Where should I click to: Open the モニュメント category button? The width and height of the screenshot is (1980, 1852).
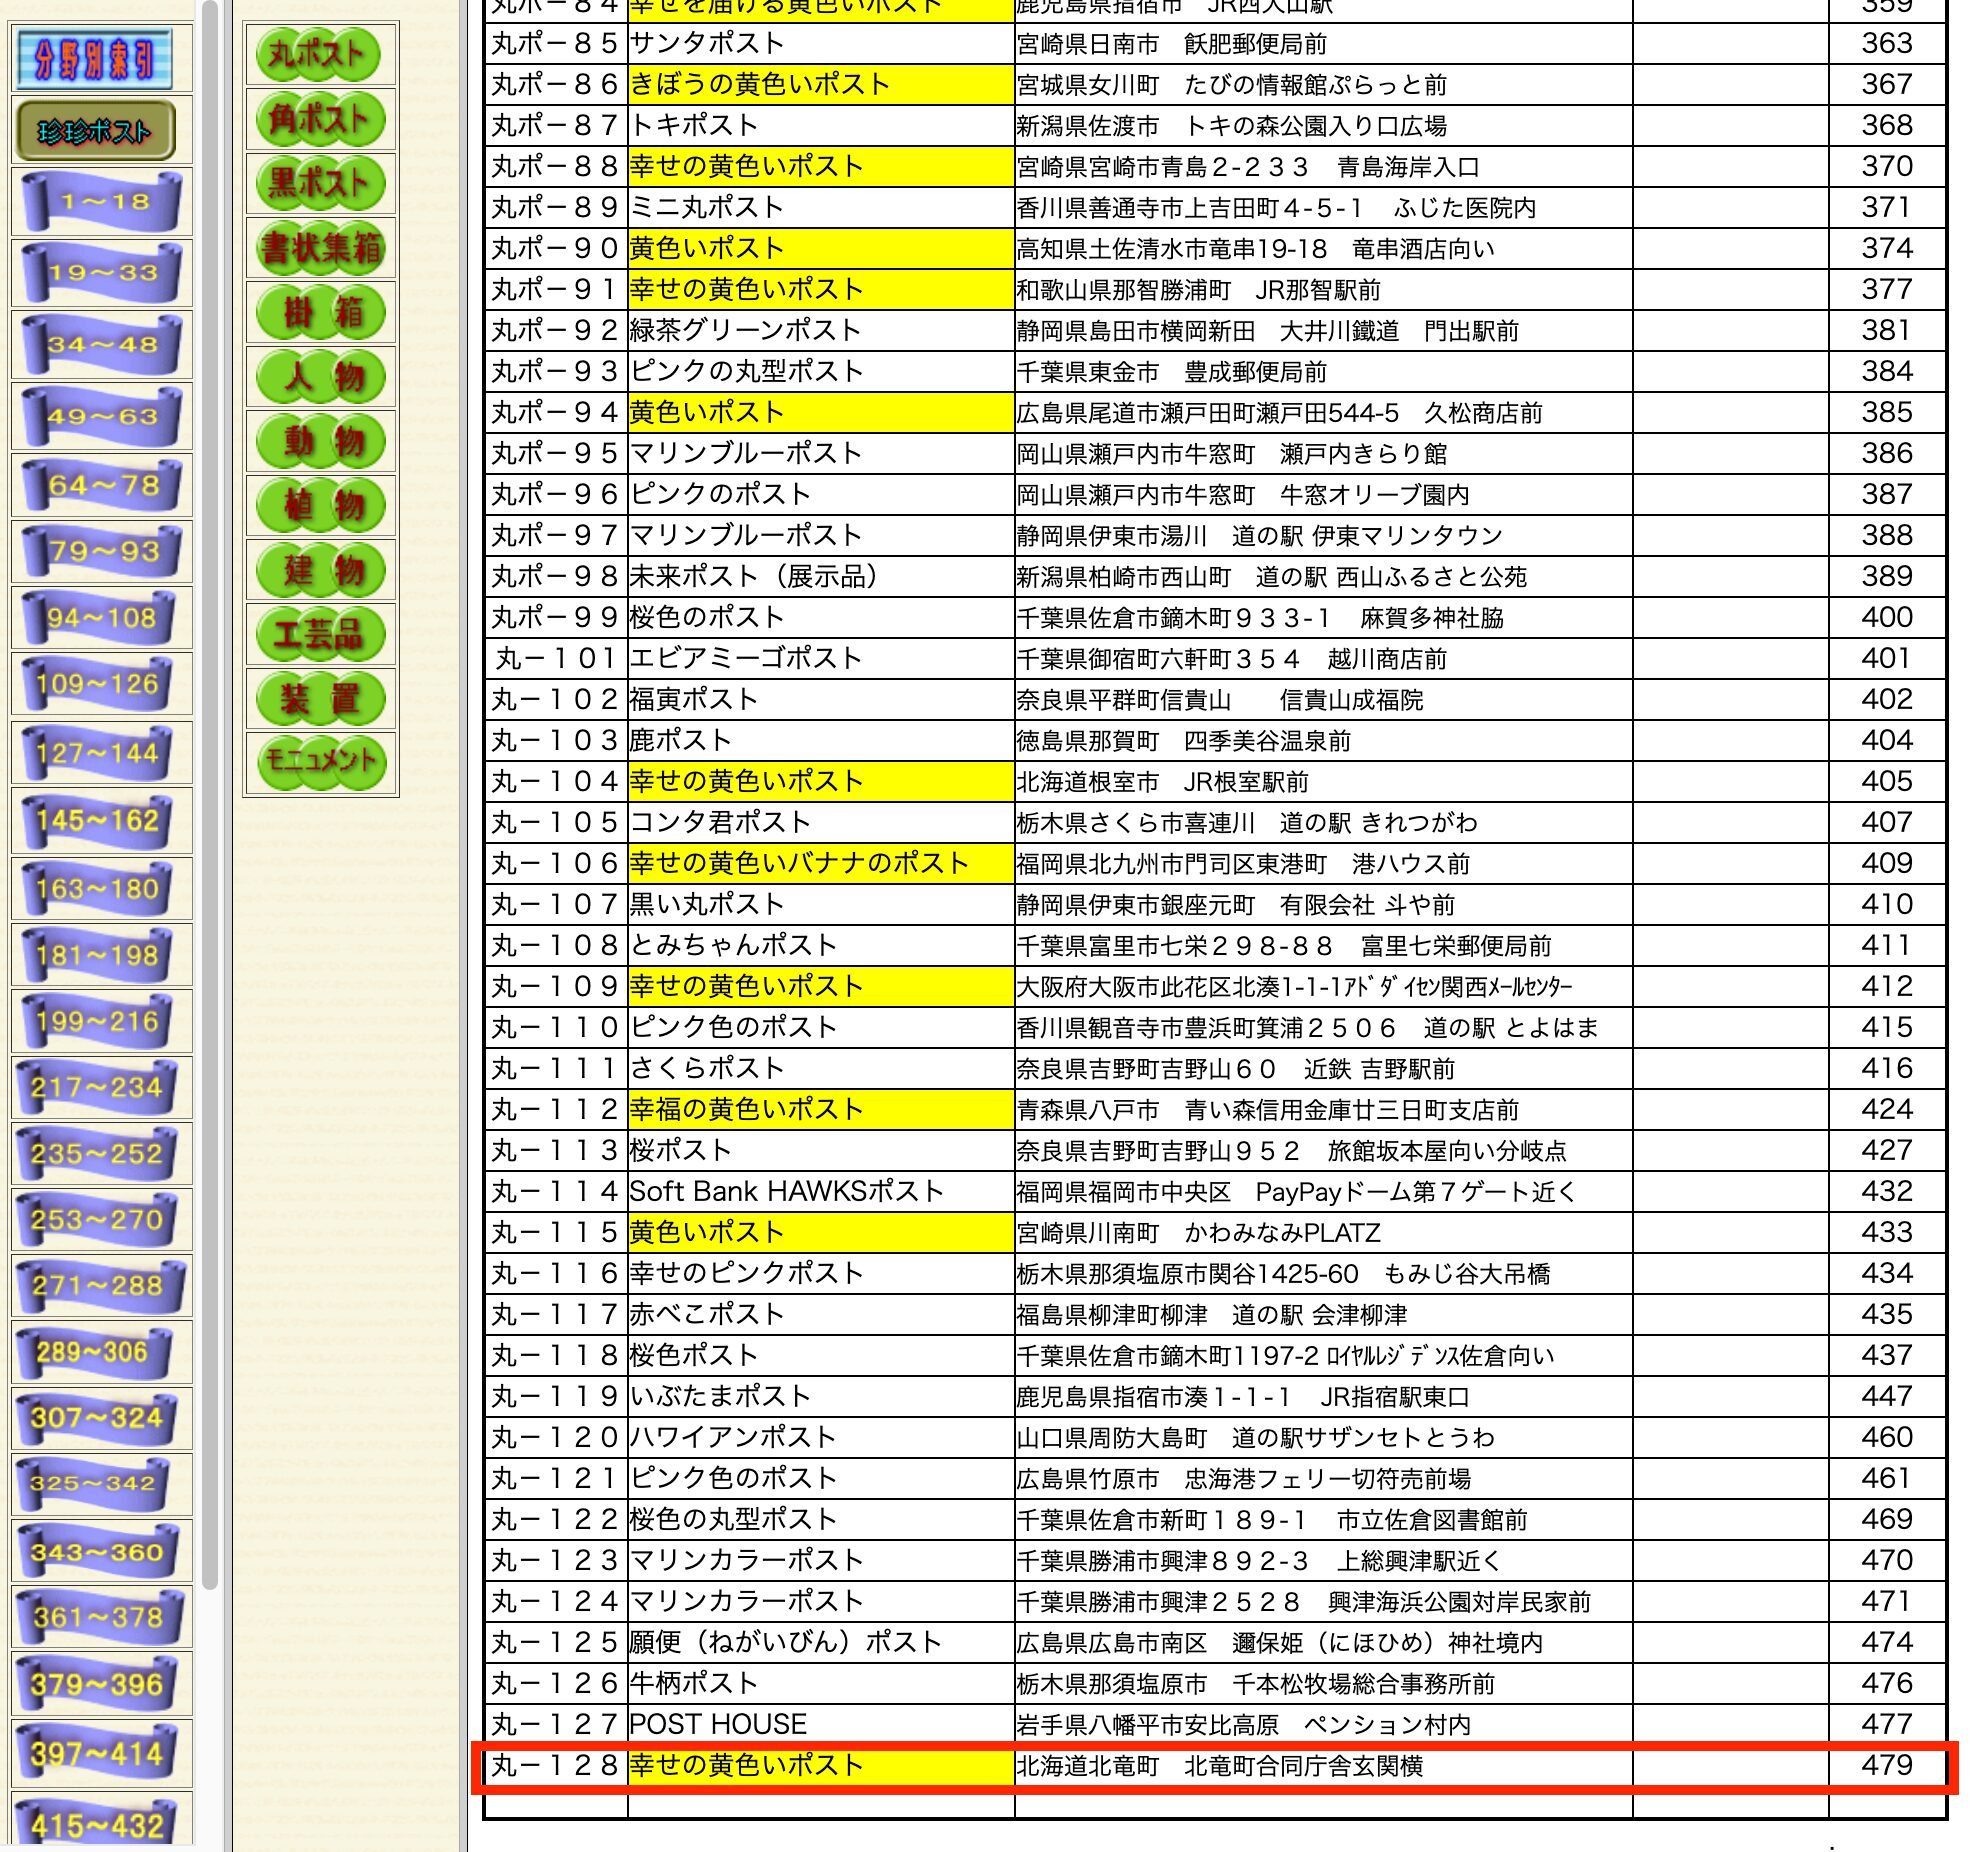tap(319, 762)
